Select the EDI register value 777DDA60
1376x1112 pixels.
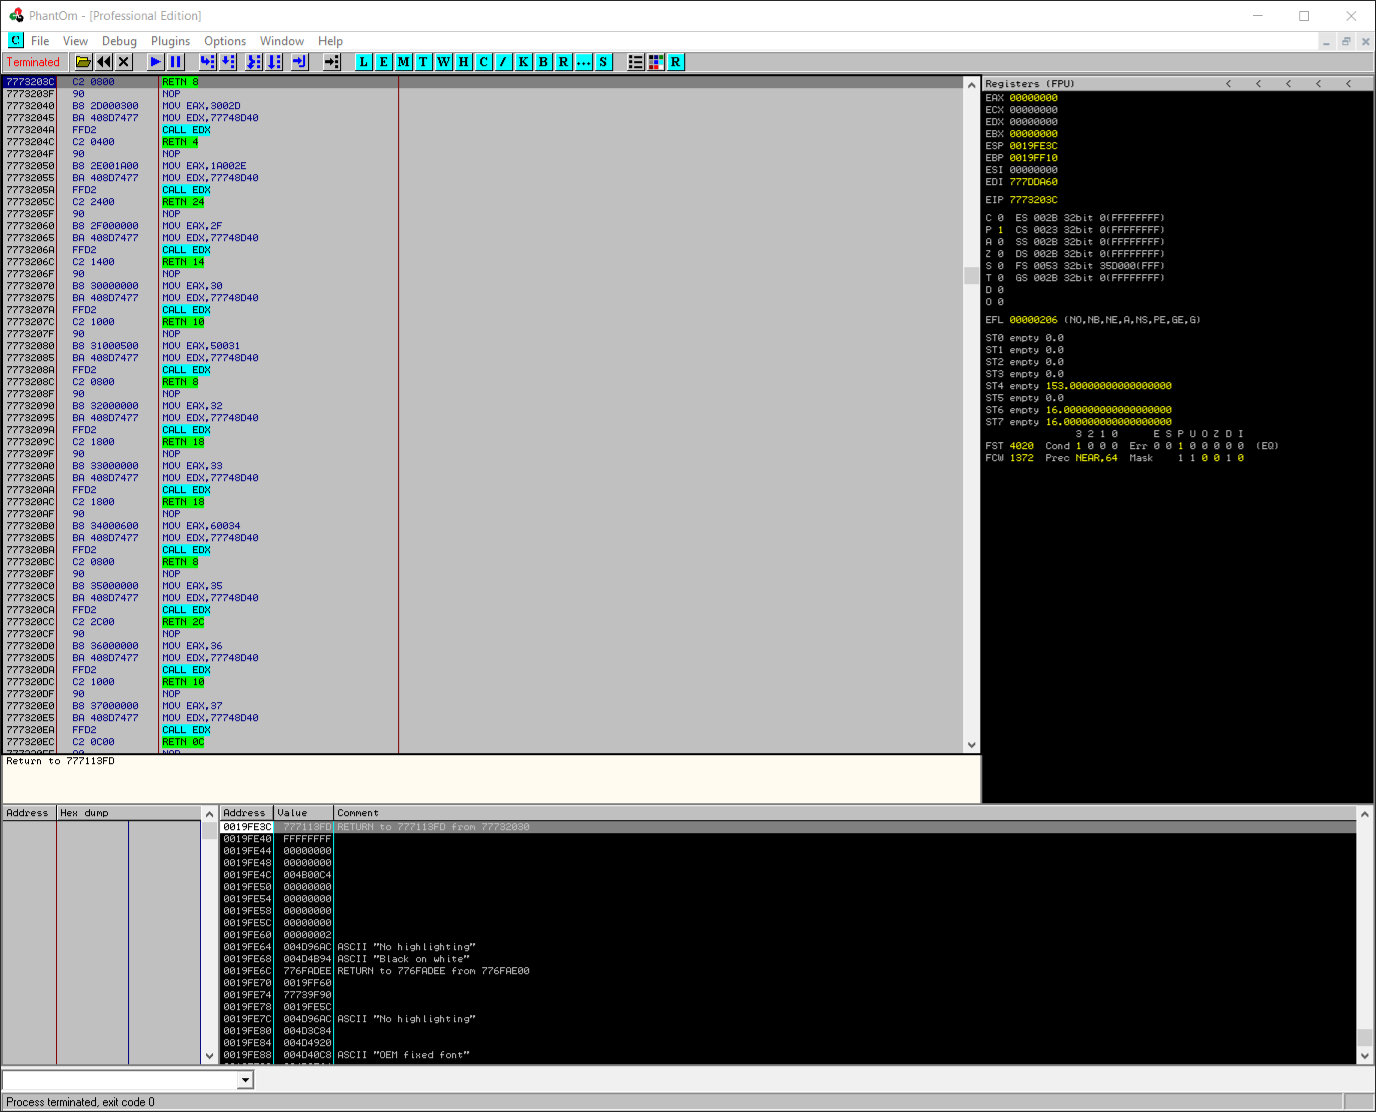tap(1033, 182)
